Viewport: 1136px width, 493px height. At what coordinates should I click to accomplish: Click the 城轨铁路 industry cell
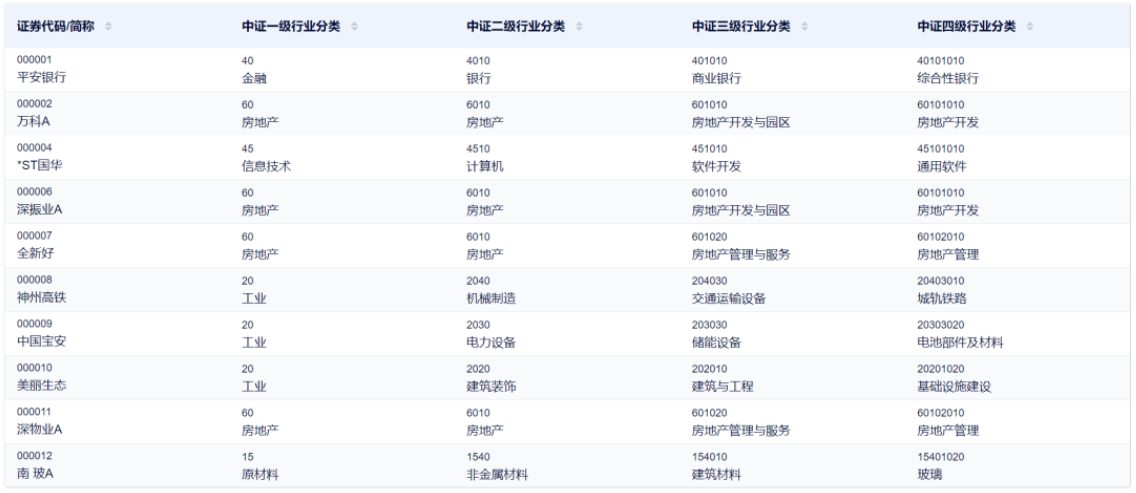click(x=942, y=299)
